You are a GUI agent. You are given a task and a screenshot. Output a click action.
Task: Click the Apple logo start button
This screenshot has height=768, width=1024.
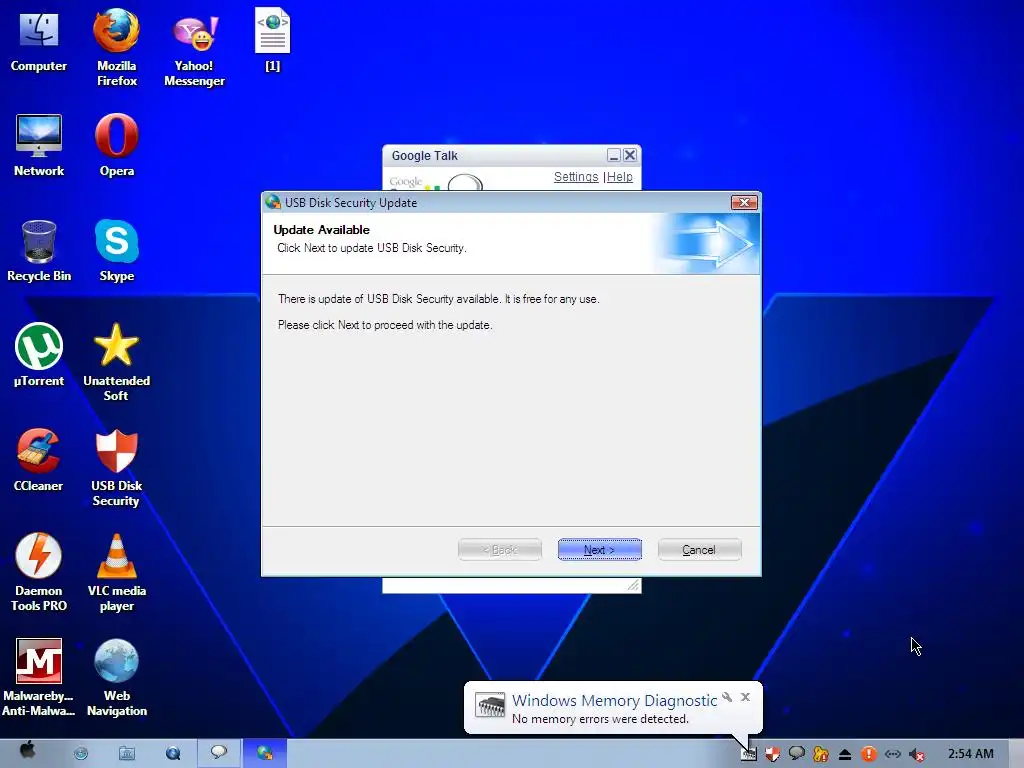coord(27,751)
